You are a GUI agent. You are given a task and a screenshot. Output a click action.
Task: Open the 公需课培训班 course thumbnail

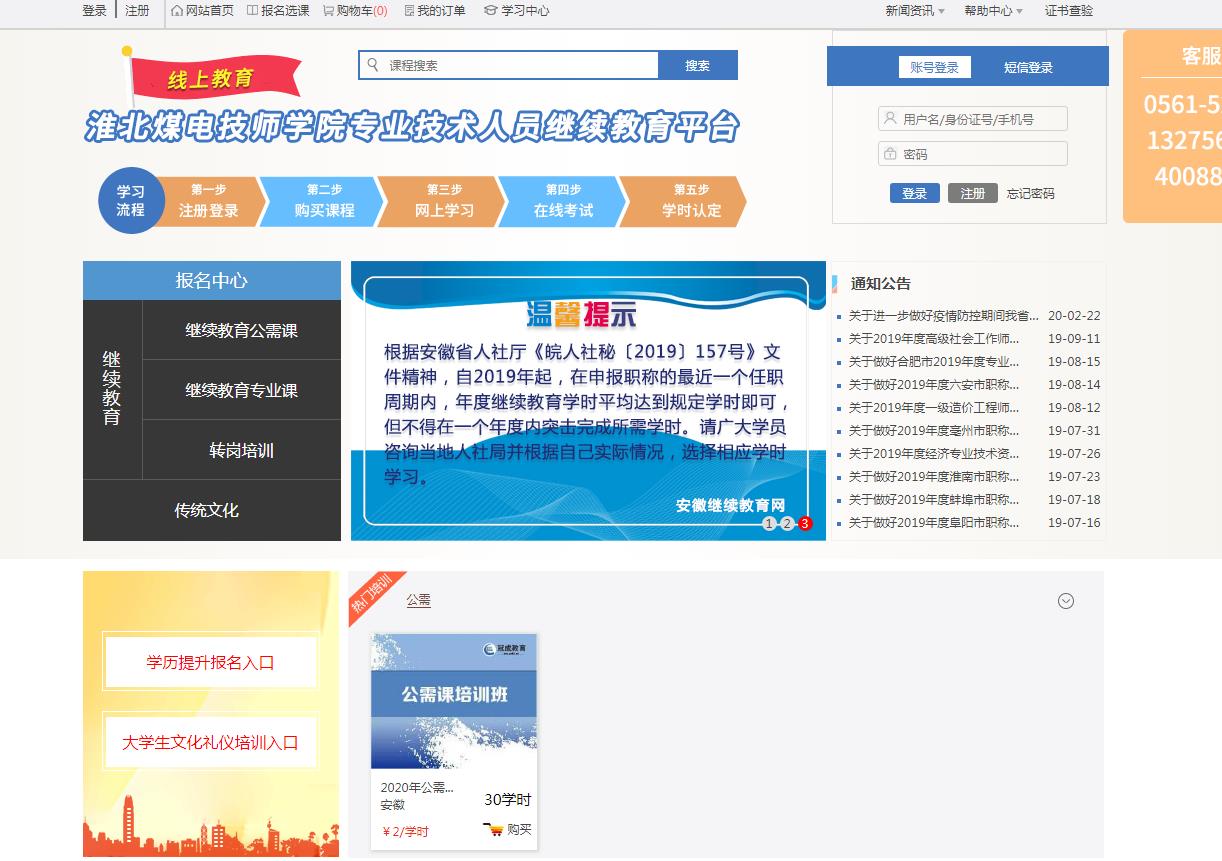[454, 700]
